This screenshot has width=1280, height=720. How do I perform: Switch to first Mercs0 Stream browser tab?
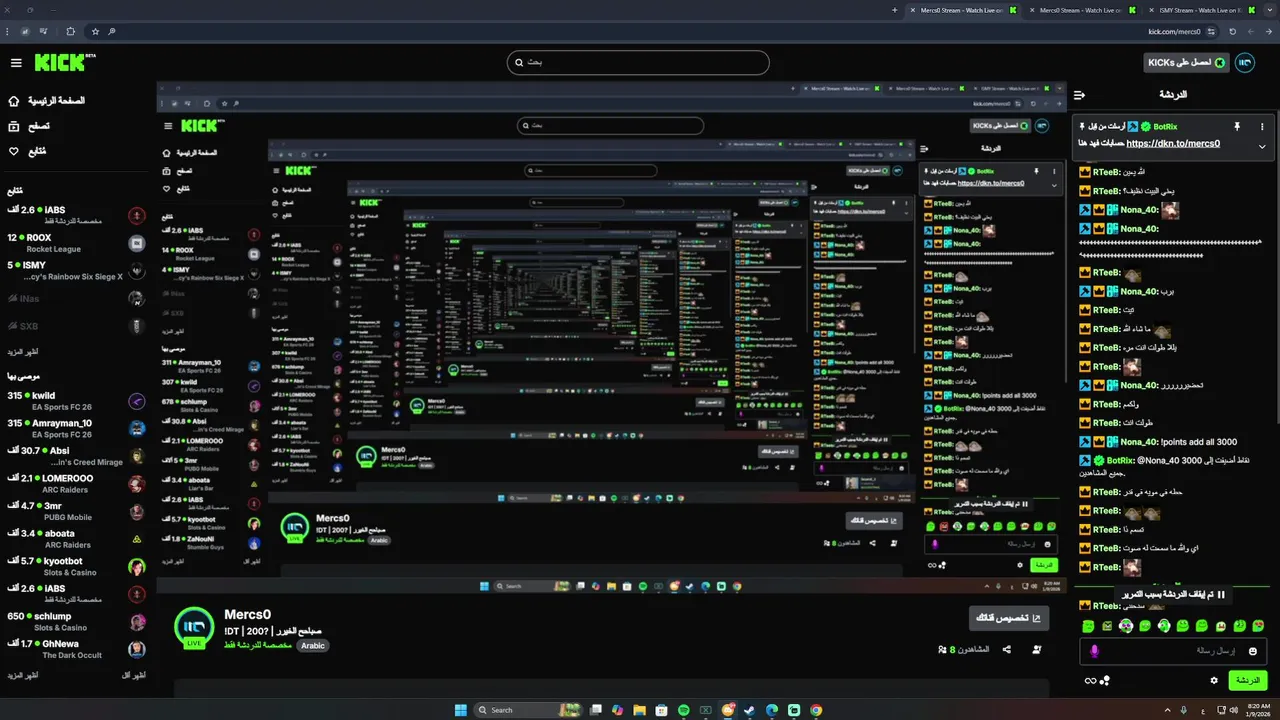[x=962, y=10]
